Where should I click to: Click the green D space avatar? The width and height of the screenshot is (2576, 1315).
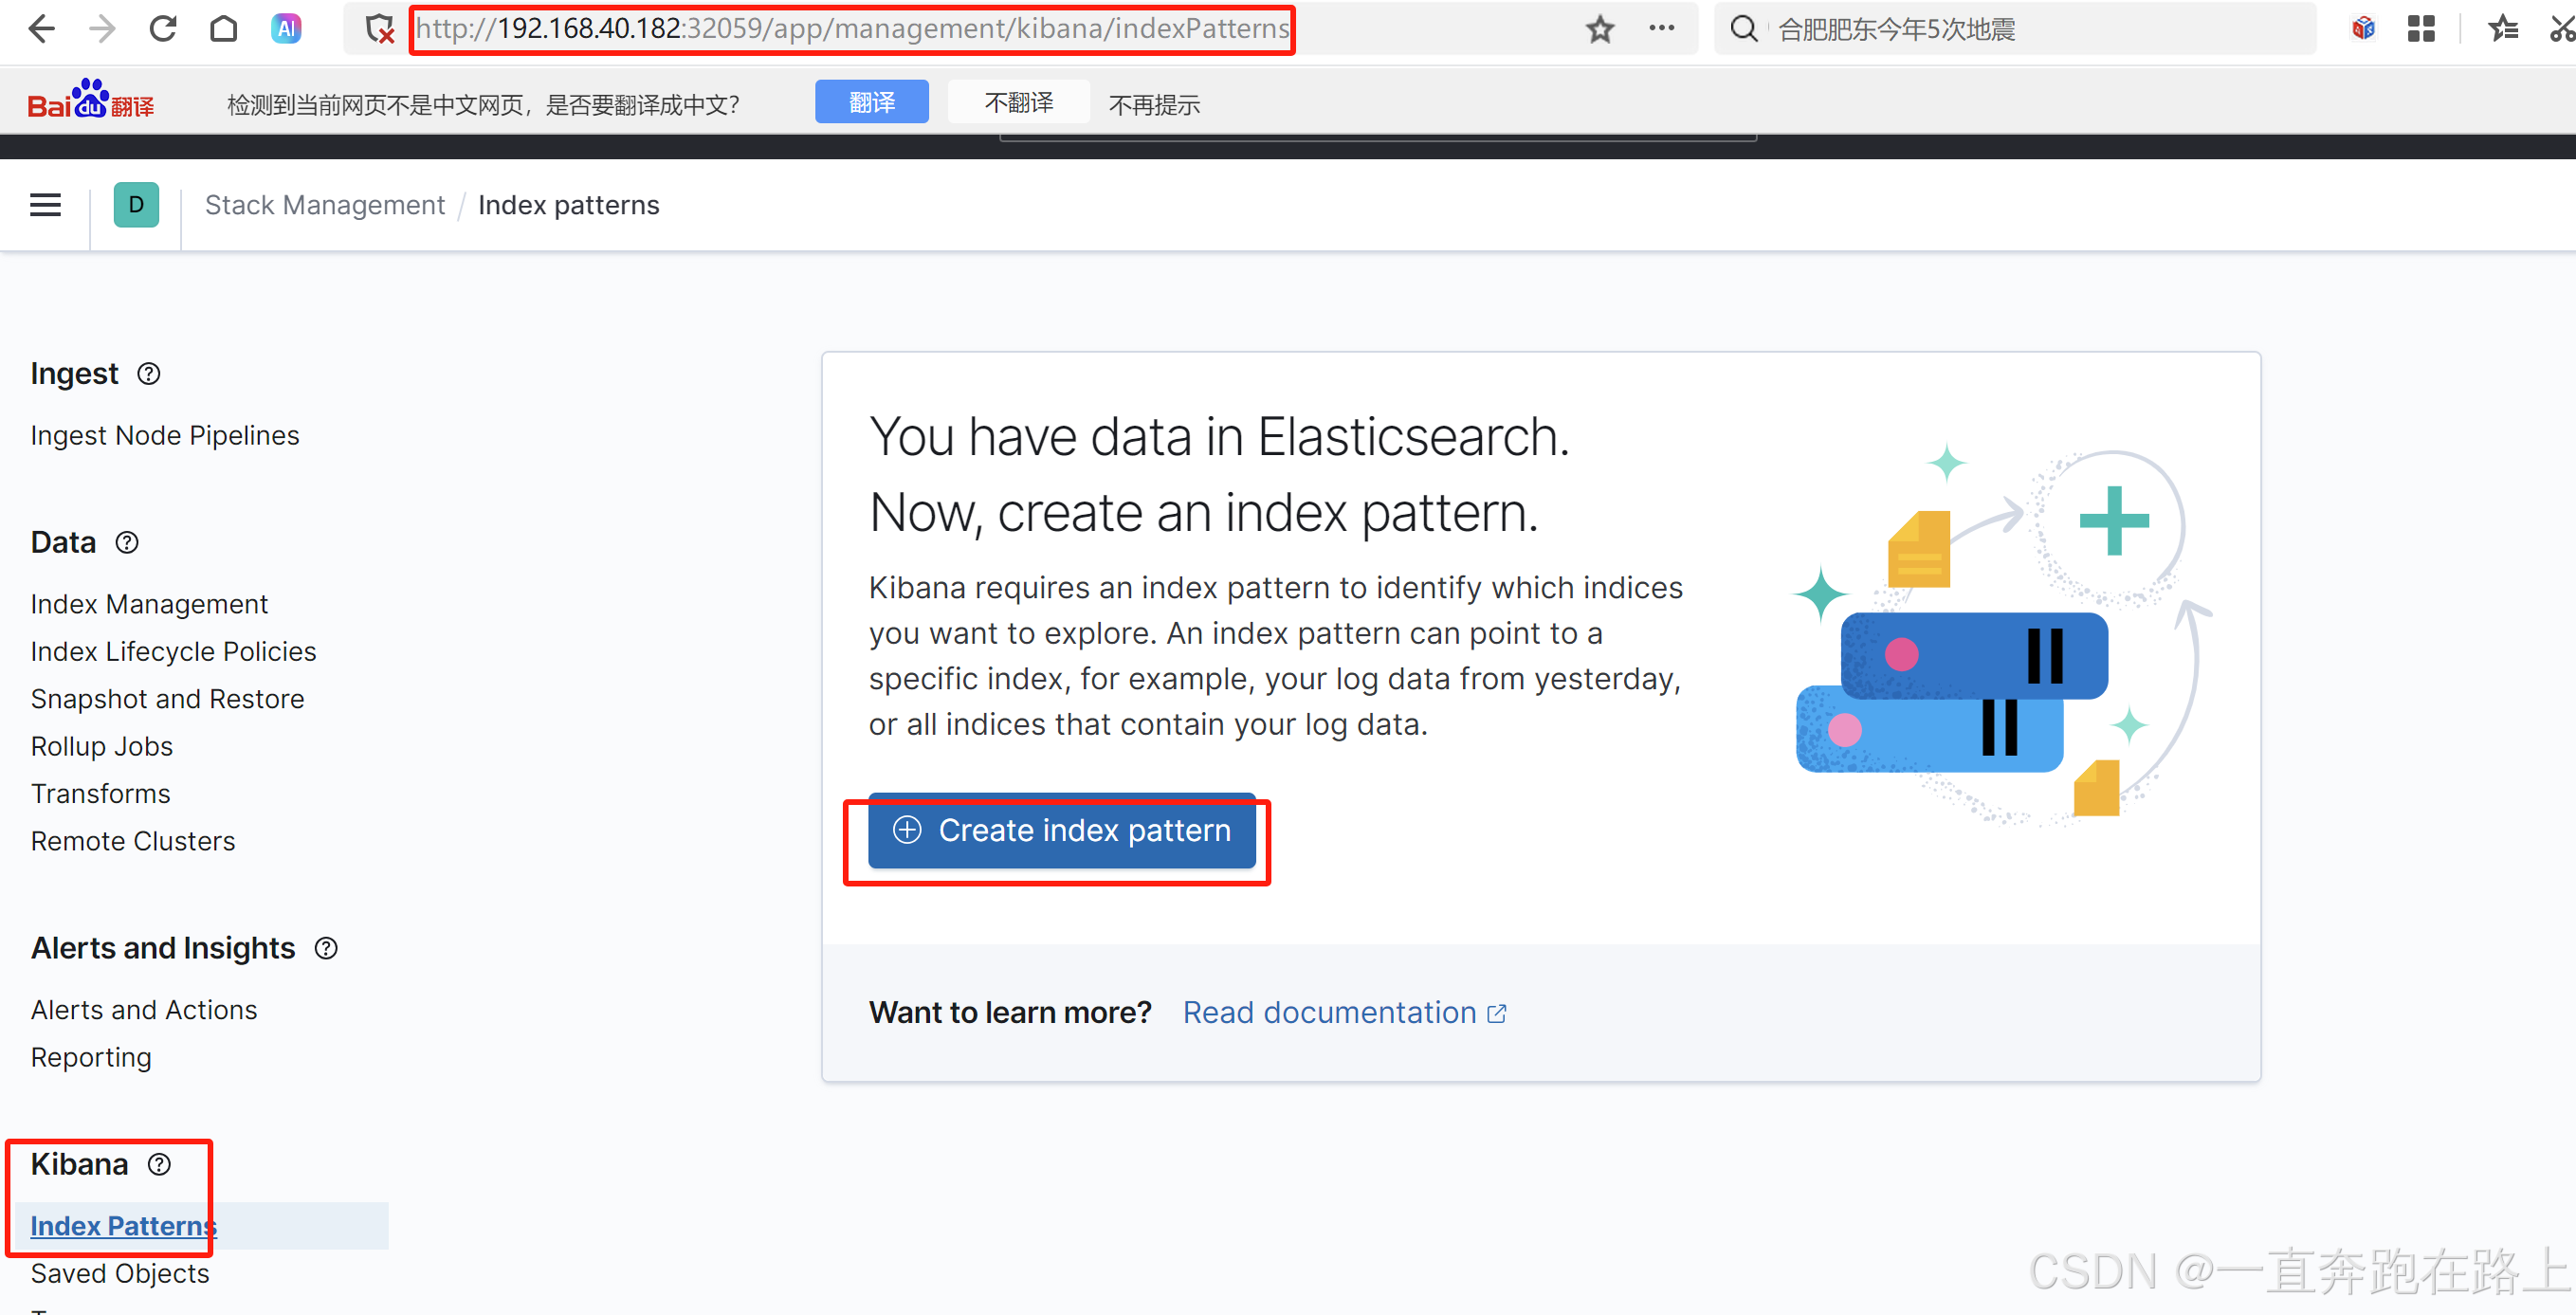coord(136,205)
